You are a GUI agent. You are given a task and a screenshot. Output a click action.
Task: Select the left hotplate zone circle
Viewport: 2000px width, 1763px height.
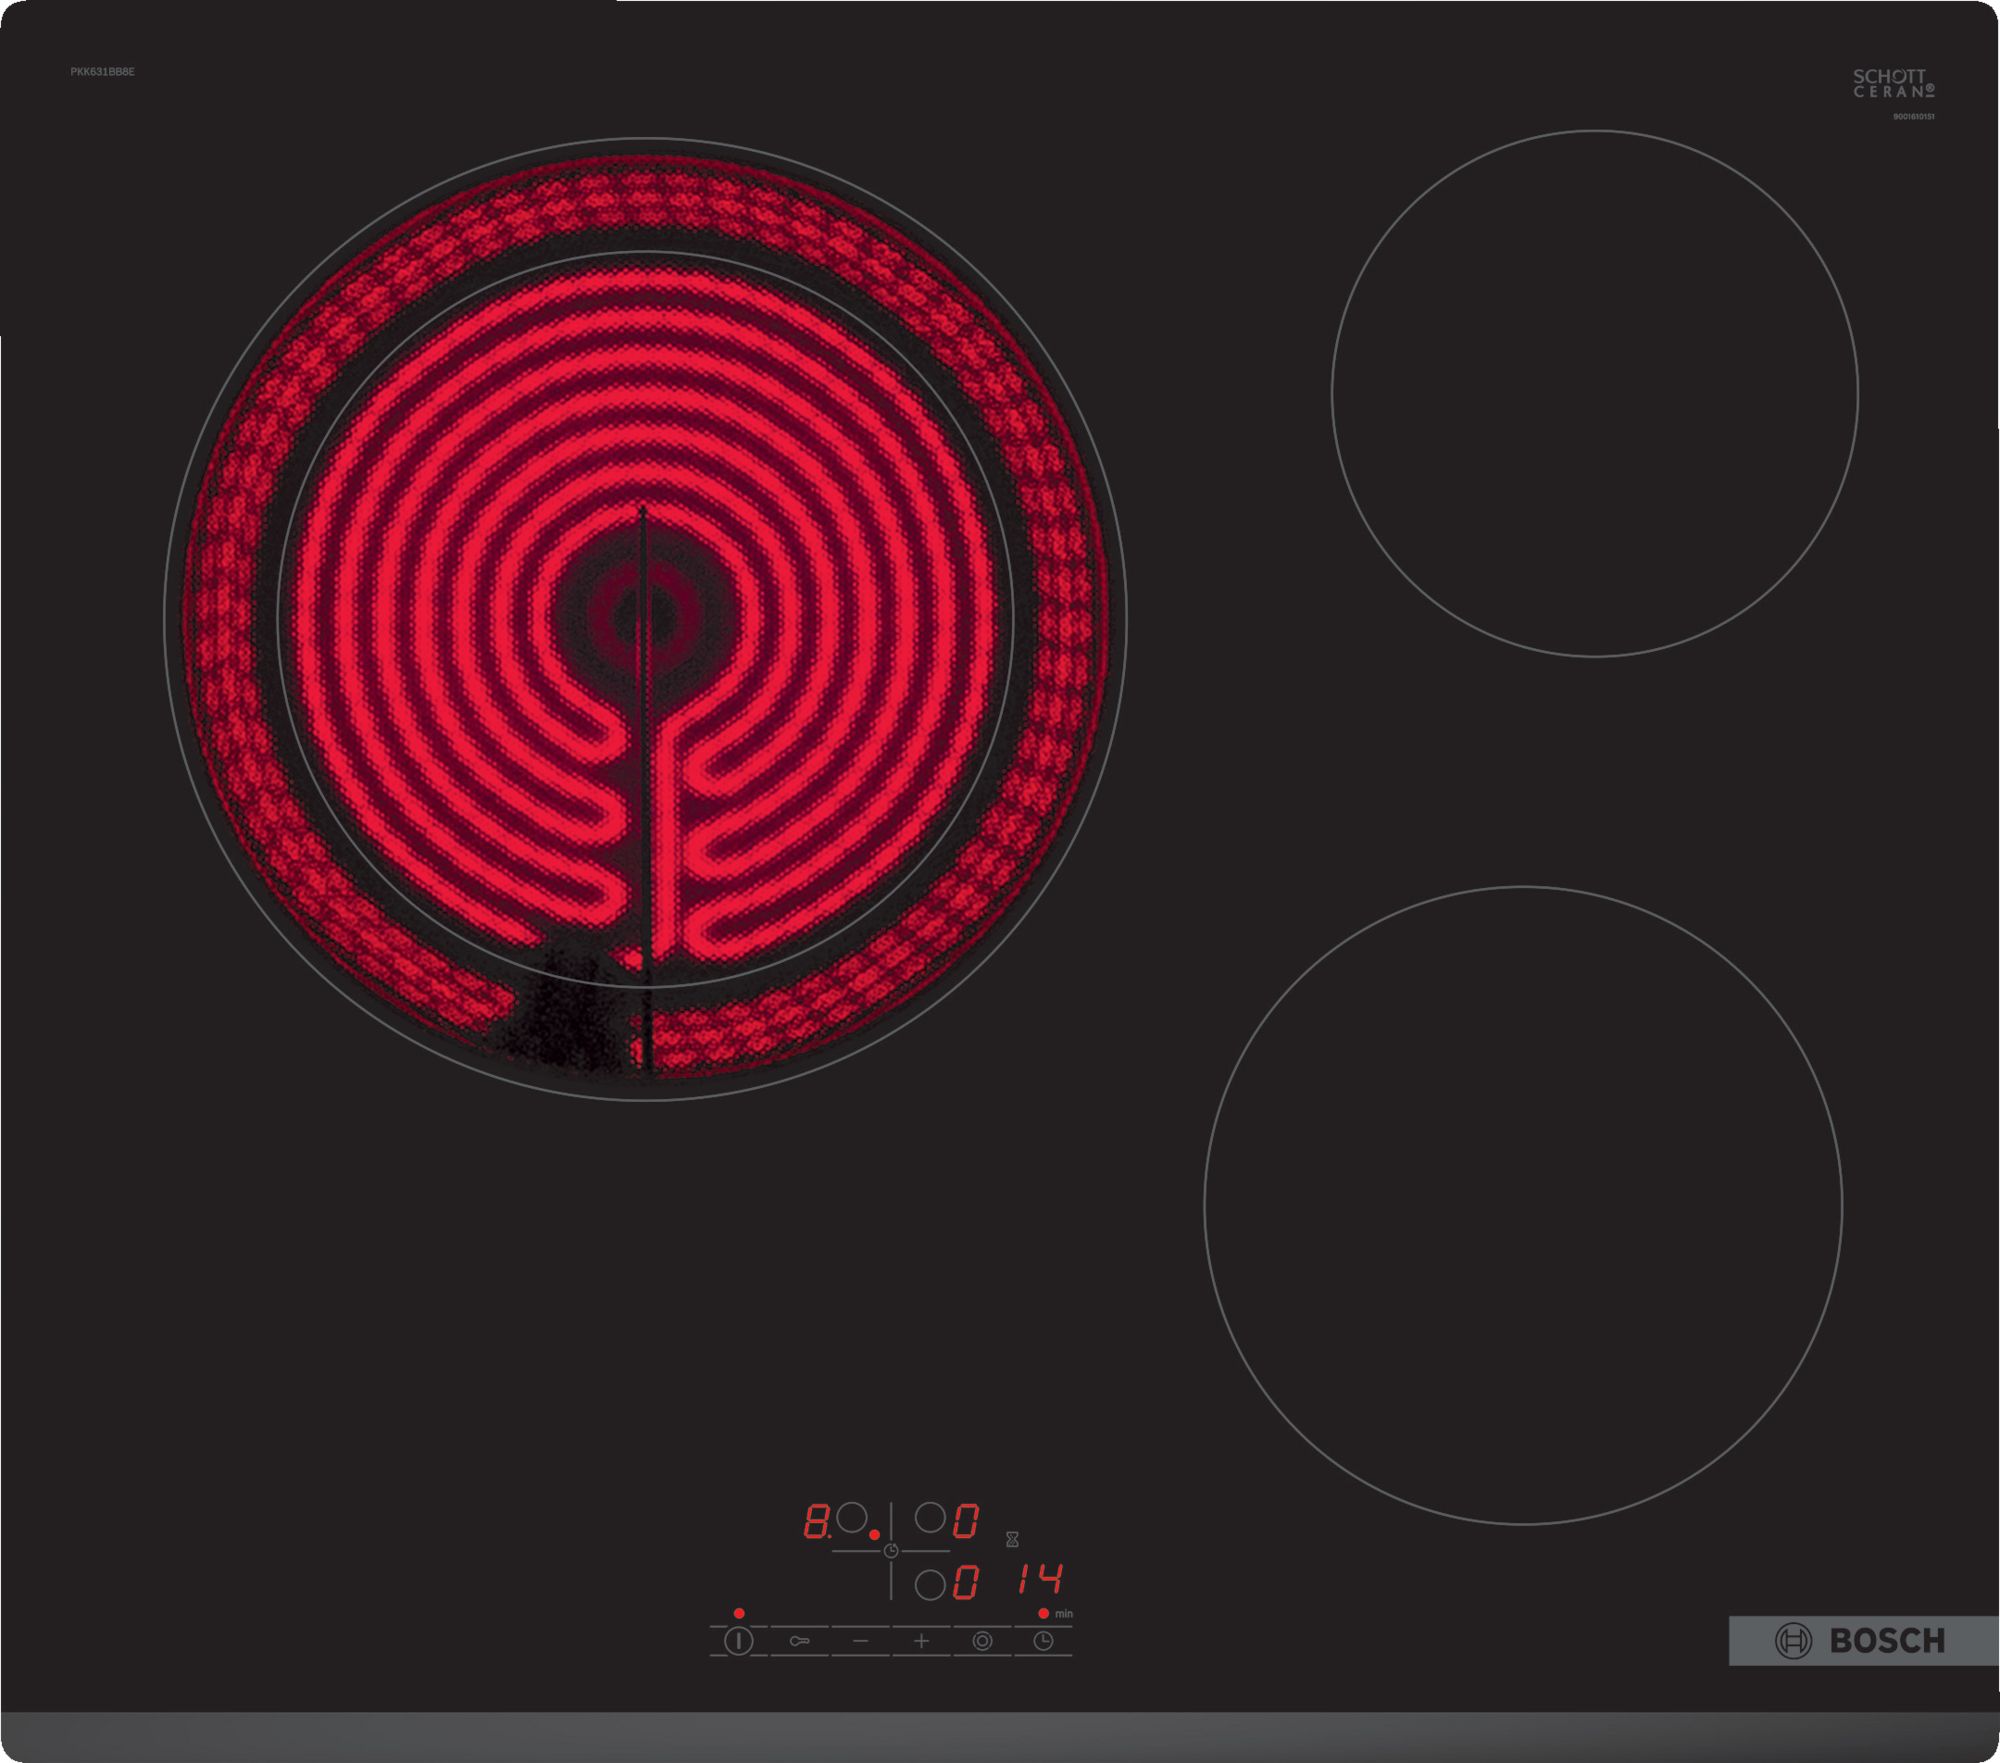click(852, 1518)
